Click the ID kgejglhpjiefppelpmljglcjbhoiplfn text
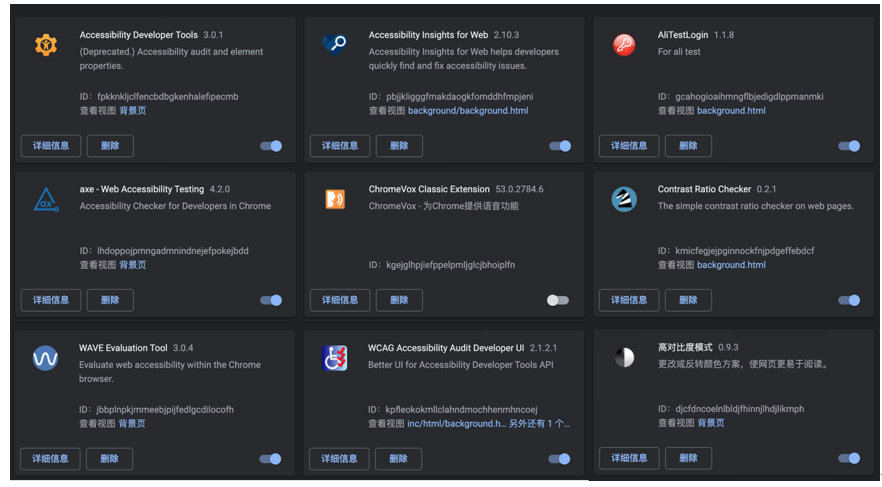Image resolution: width=882 pixels, height=487 pixels. (442, 265)
